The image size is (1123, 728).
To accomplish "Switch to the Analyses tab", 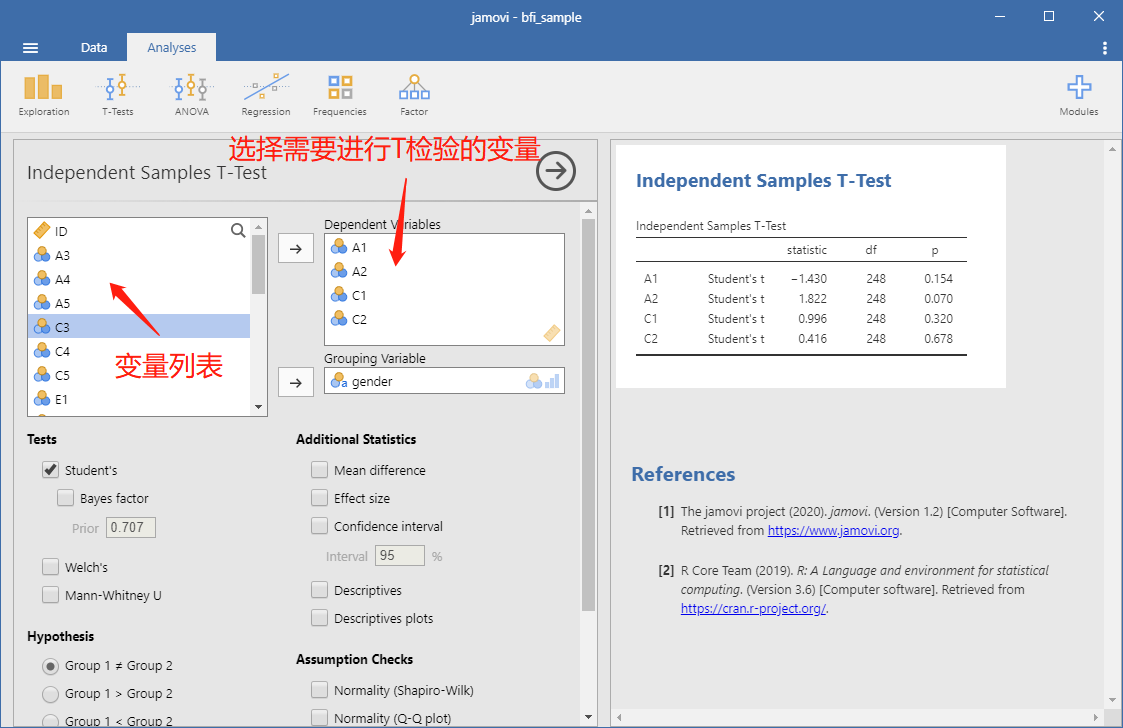I will (x=171, y=47).
